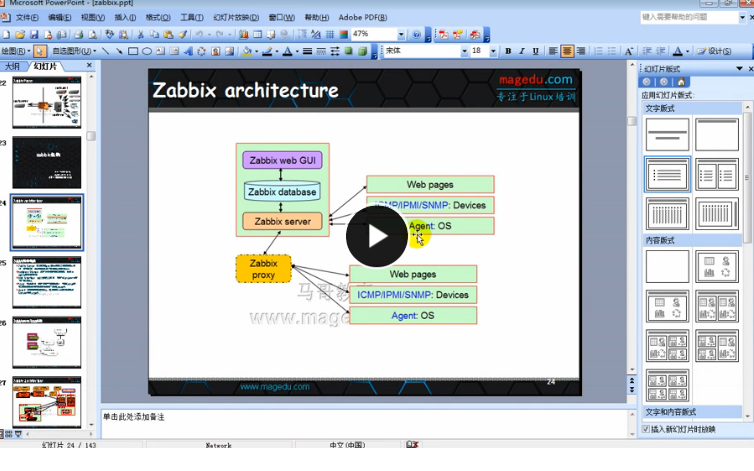Select slide 27 thumbnail
The image size is (754, 471).
point(47,402)
